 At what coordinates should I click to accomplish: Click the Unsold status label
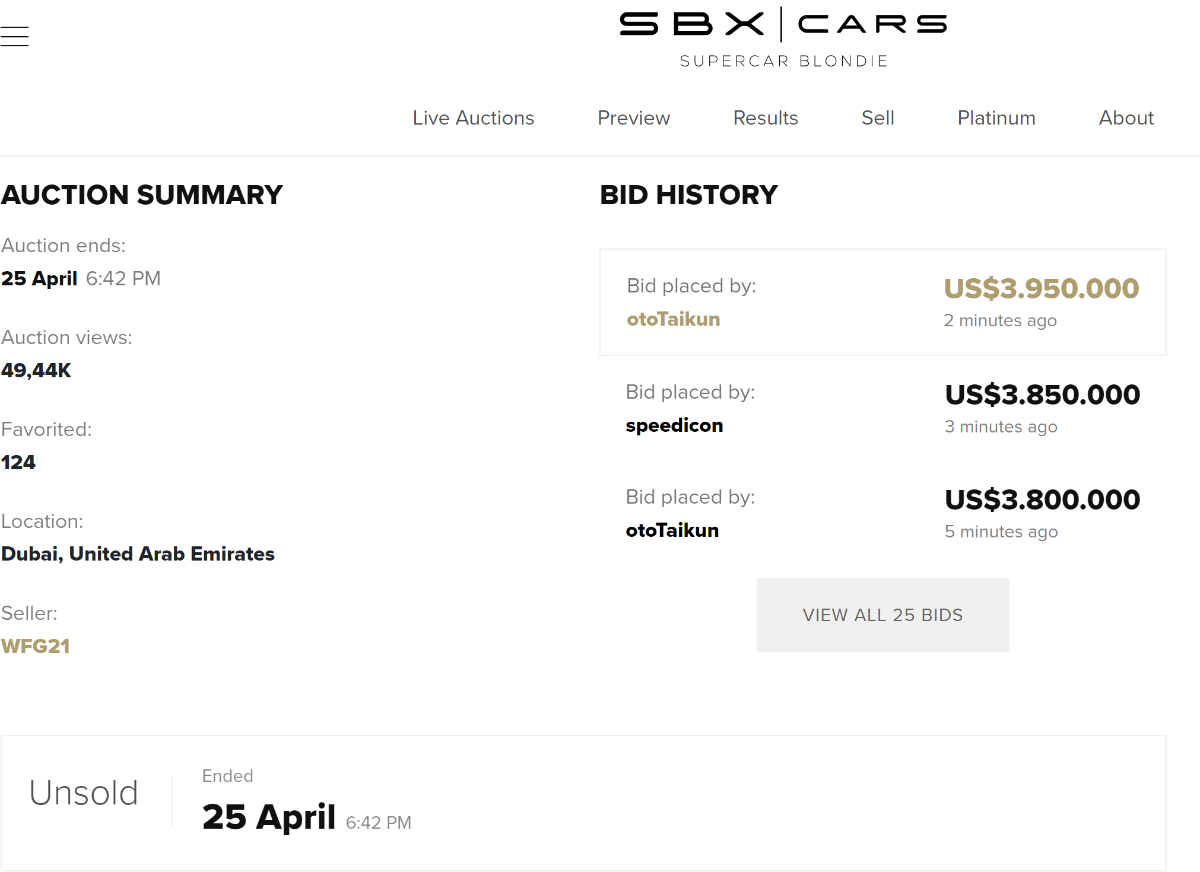click(x=84, y=793)
